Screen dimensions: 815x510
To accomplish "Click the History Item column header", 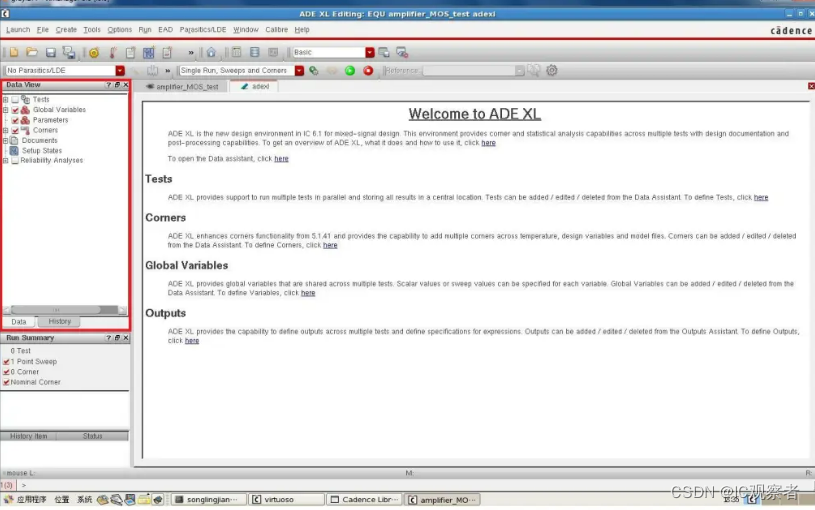I will click(29, 436).
